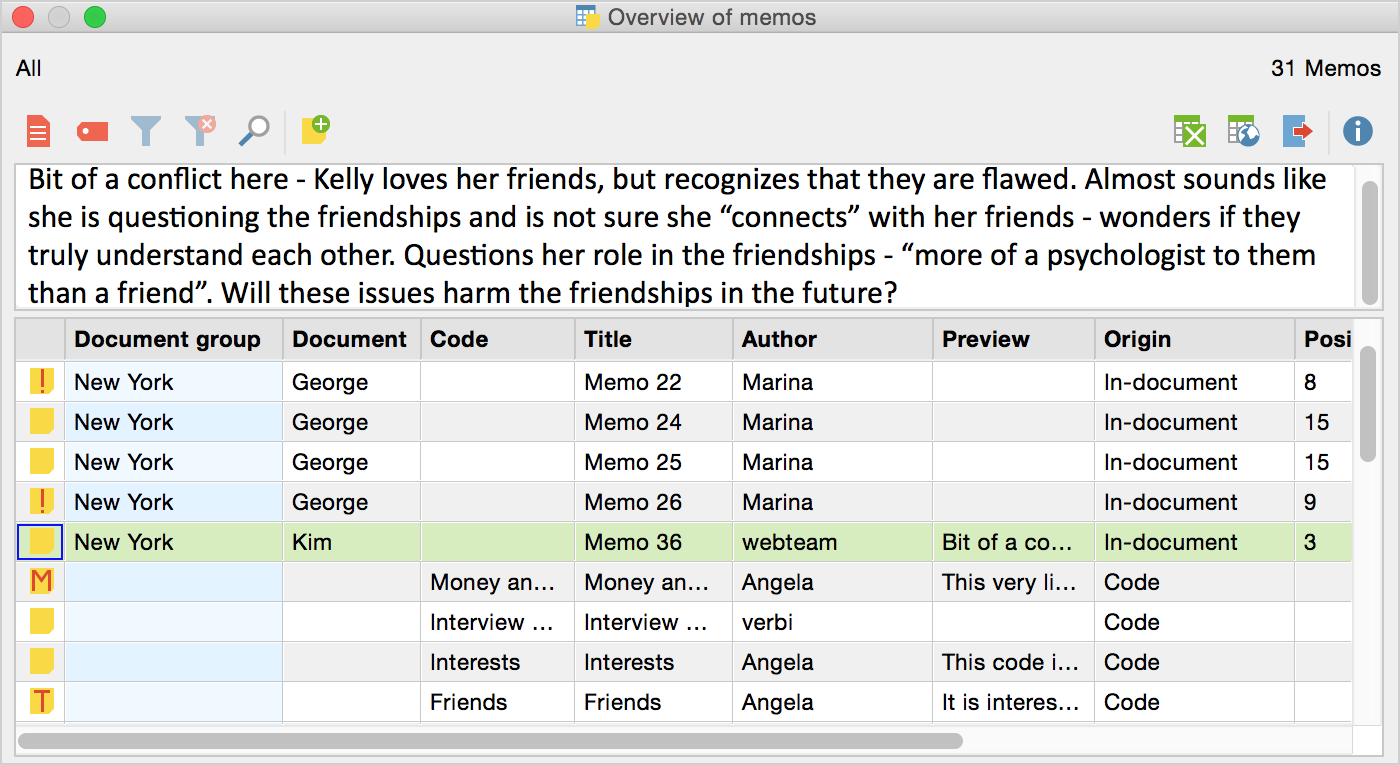This screenshot has height=765, width=1400.
Task: Sort by the Document group column header
Action: pyautogui.click(x=167, y=340)
